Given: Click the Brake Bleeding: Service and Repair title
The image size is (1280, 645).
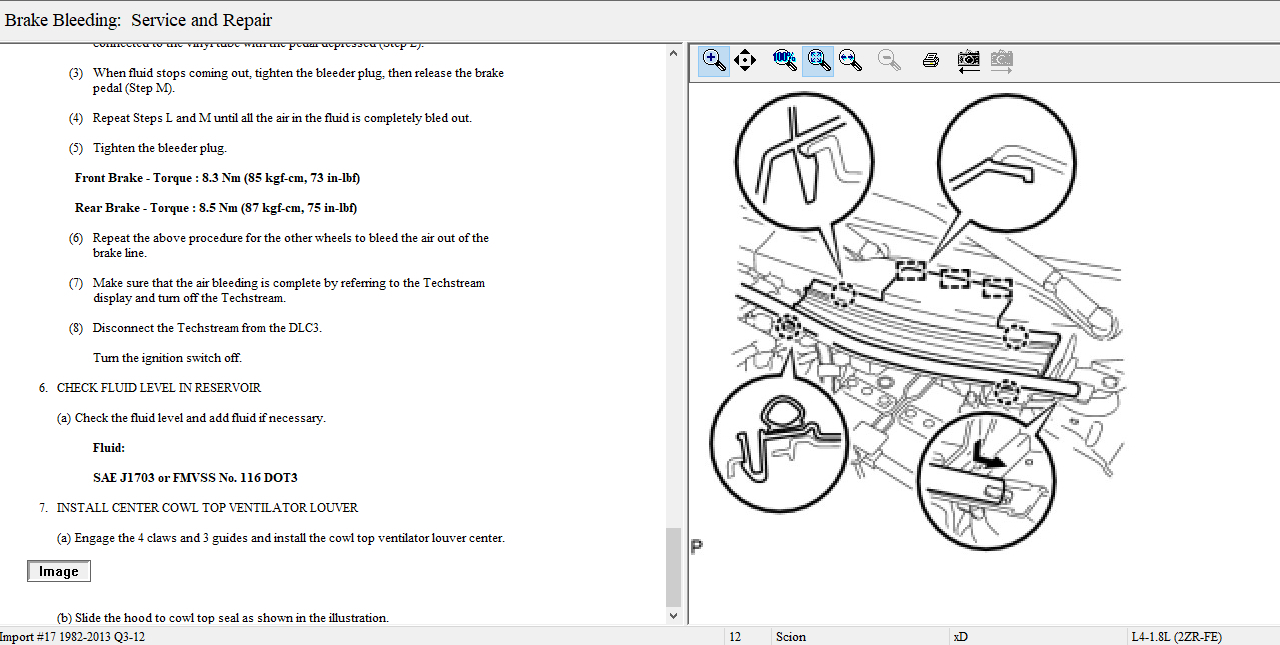Looking at the screenshot, I should click(x=138, y=20).
